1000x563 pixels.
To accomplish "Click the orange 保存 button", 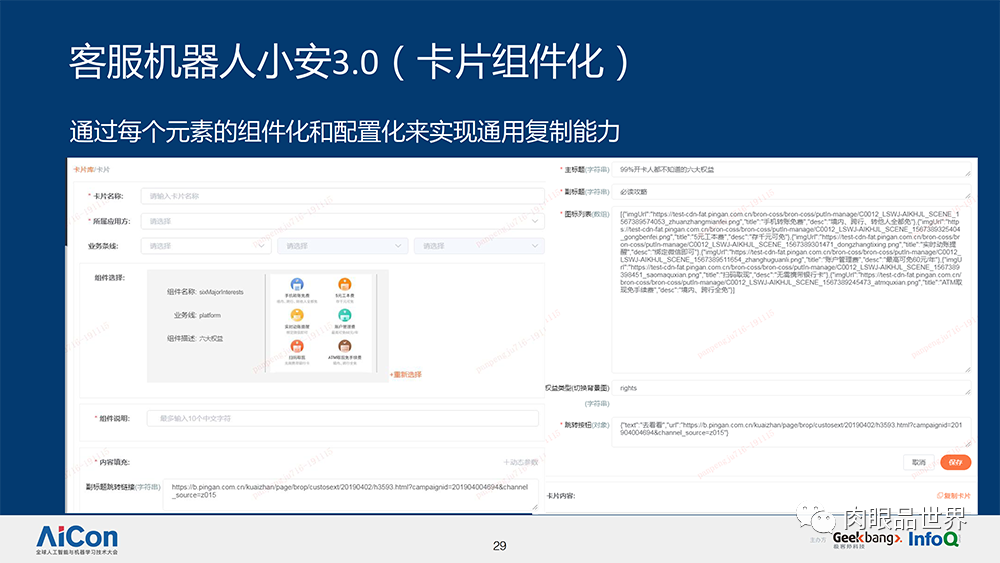I will pyautogui.click(x=955, y=462).
